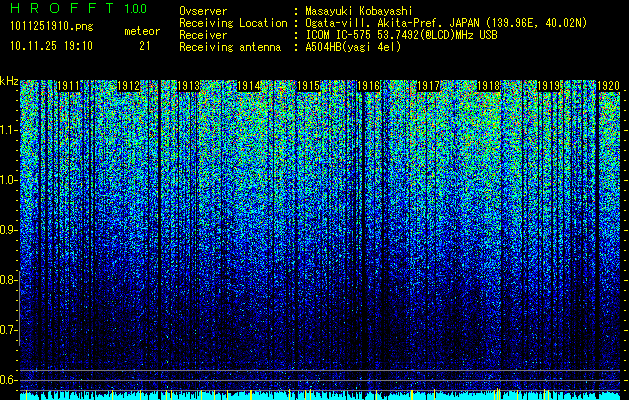Click the 0.7 frequency axis label
The height and width of the screenshot is (400, 629).
8,330
